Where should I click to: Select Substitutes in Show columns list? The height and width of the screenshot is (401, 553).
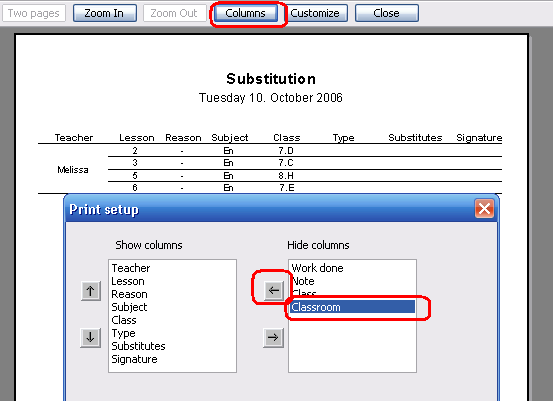(138, 346)
